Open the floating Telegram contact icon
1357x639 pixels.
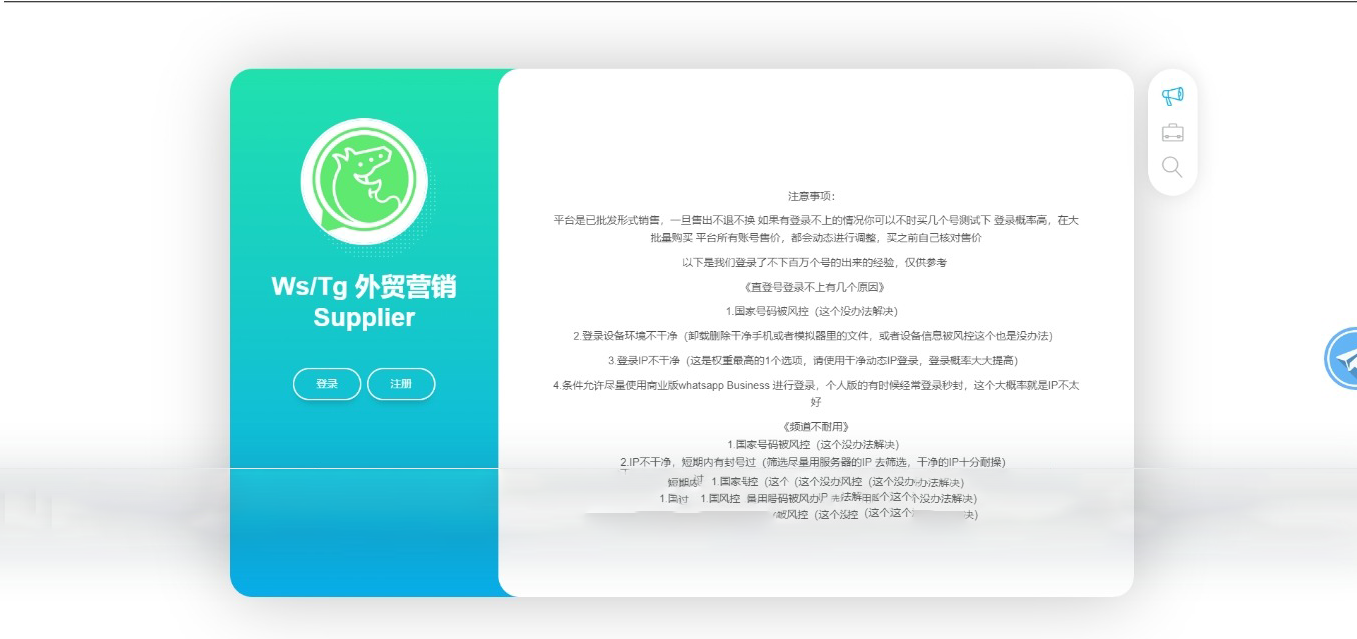click(1343, 358)
